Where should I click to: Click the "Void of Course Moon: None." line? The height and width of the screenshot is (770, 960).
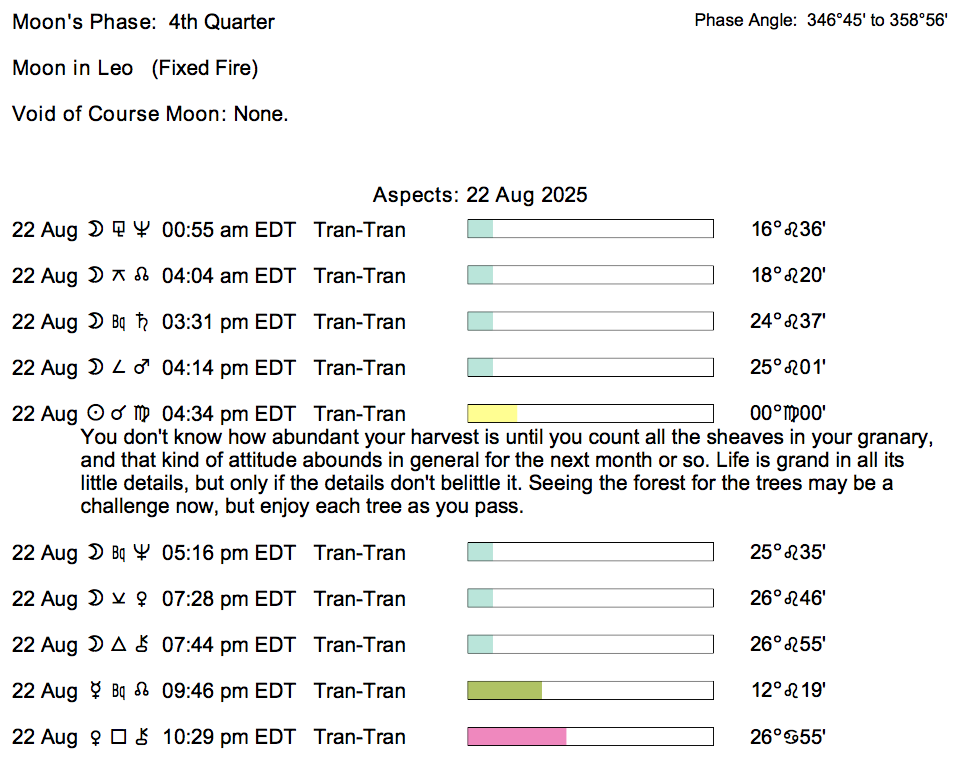click(x=150, y=114)
